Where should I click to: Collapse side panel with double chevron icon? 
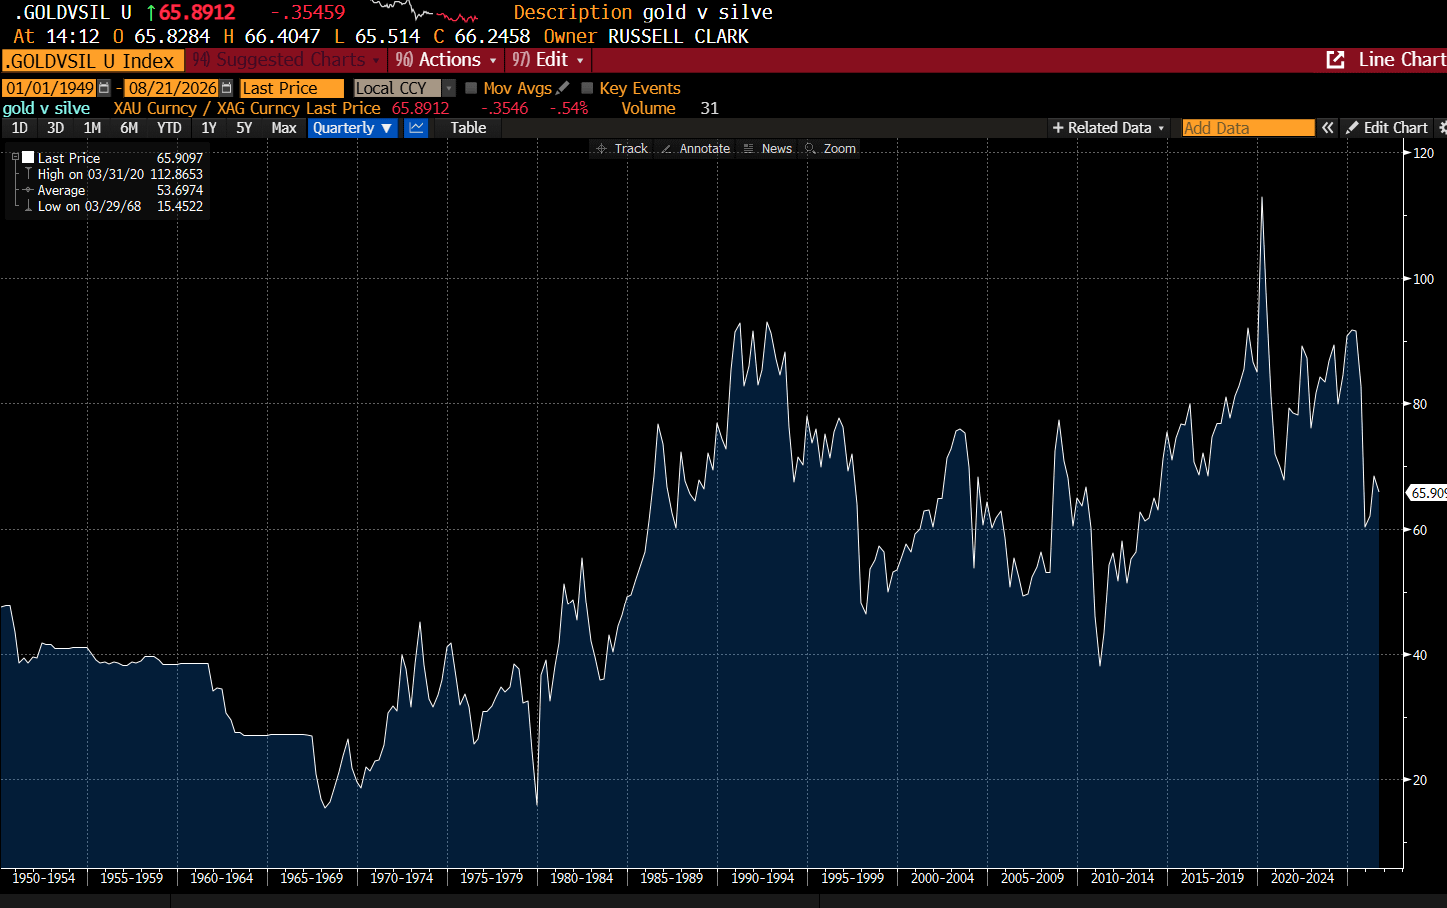click(1328, 128)
